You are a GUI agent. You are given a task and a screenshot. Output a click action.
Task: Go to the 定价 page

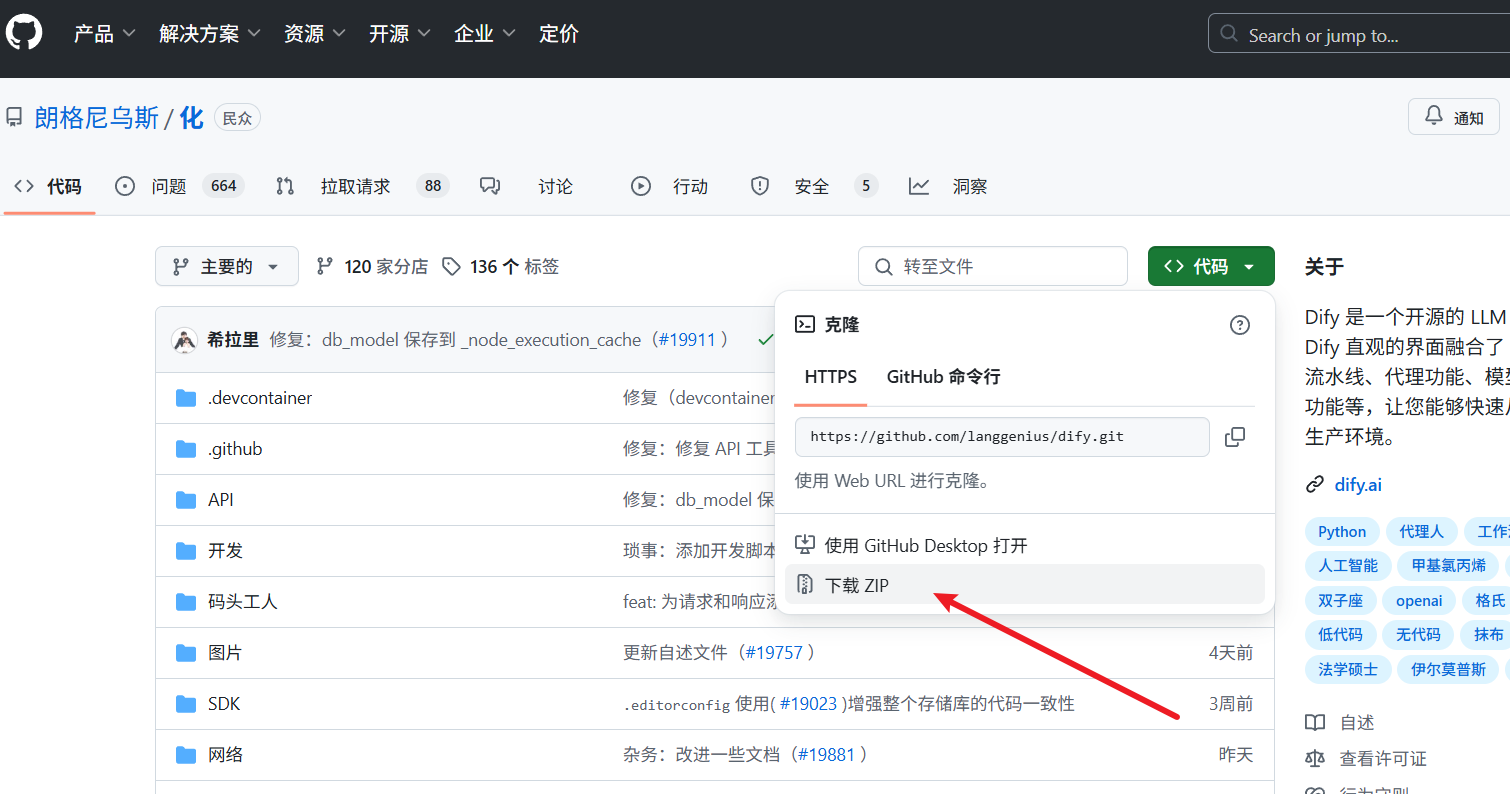pyautogui.click(x=558, y=33)
